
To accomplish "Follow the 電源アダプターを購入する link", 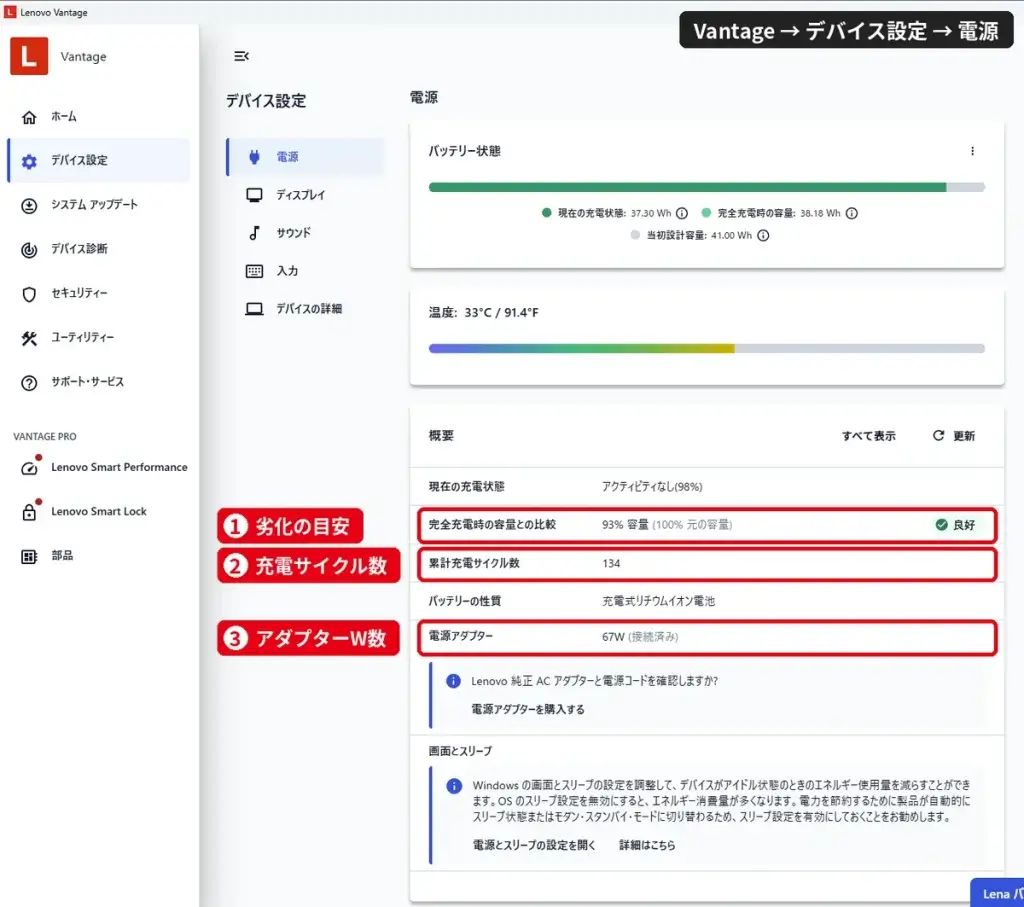I will (x=528, y=709).
